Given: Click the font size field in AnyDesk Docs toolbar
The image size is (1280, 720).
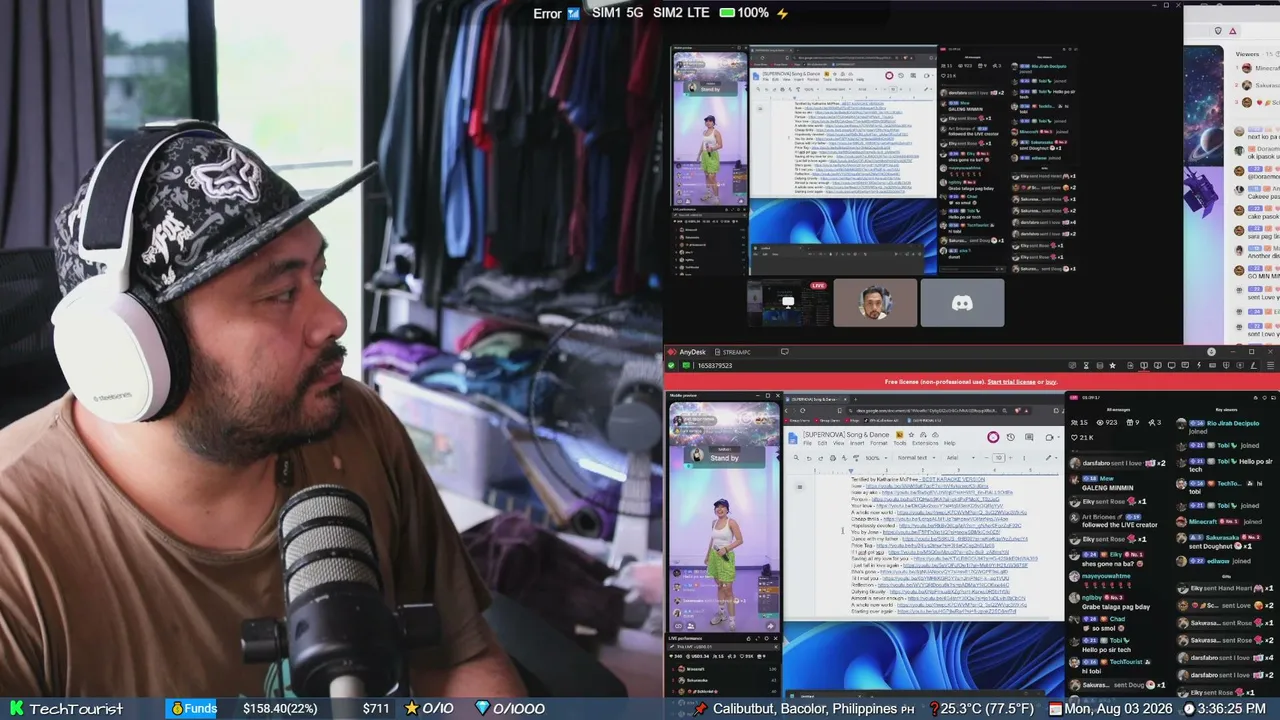Looking at the screenshot, I should point(997,458).
